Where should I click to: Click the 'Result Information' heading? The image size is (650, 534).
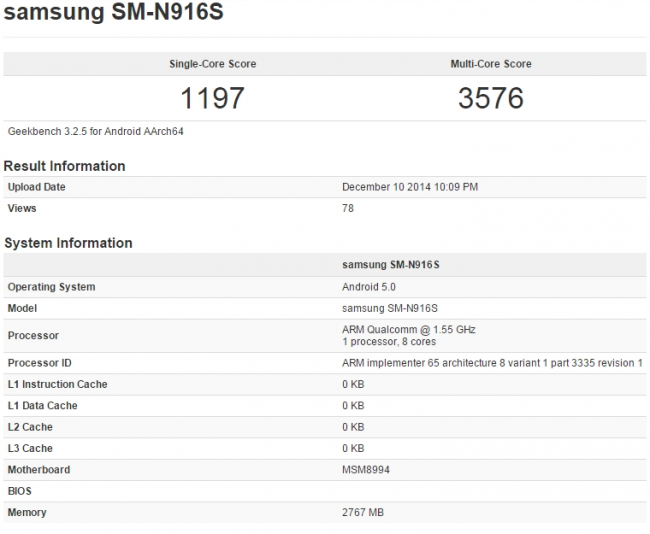click(64, 166)
